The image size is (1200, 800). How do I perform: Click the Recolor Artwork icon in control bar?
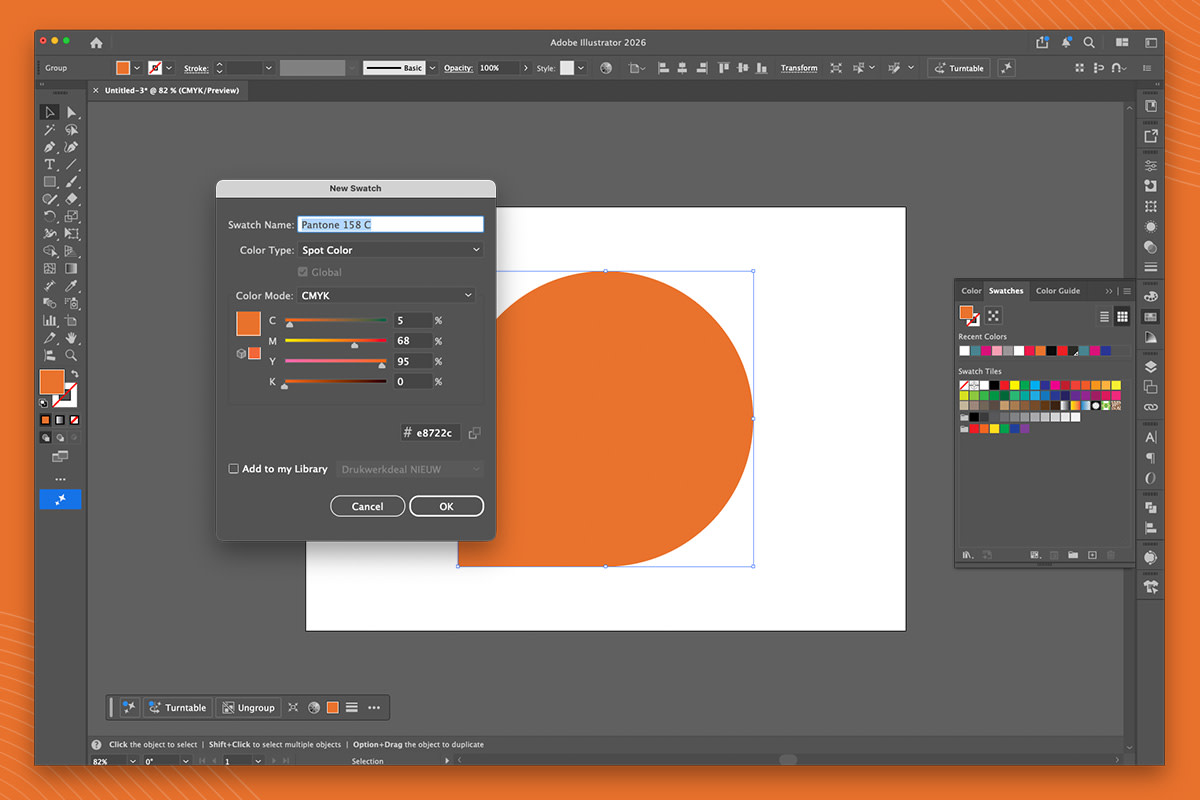(606, 68)
